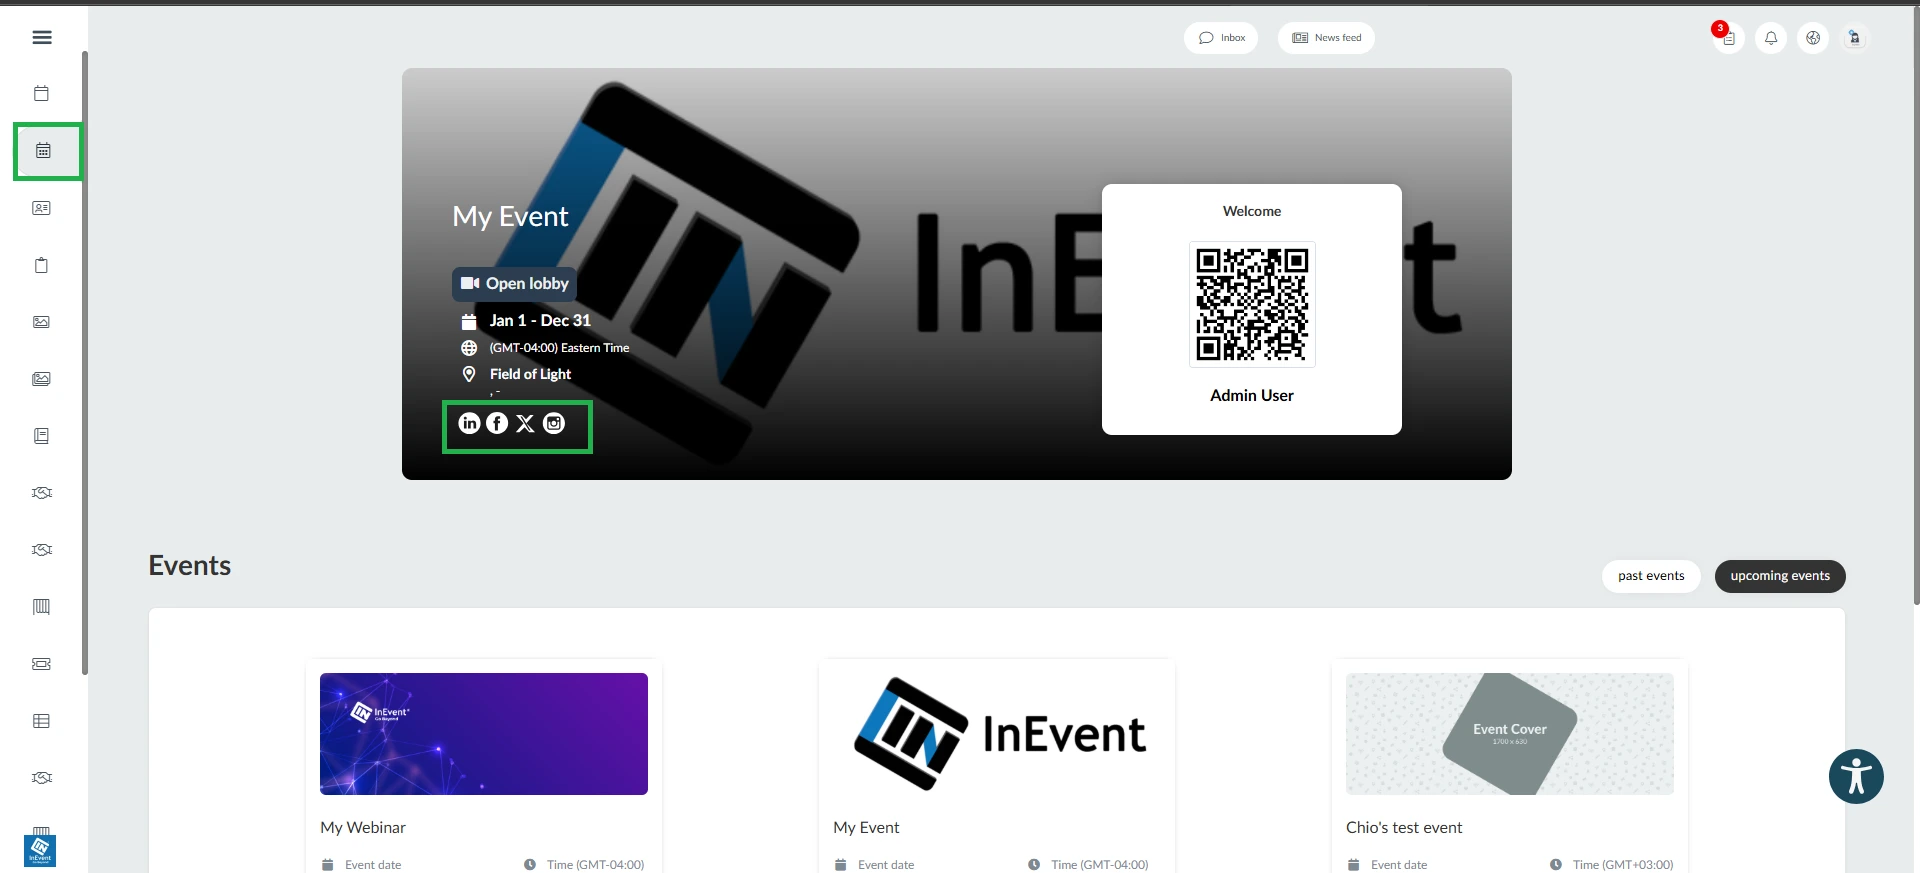
Task: Click the left sidebar scrollbar
Action: tap(85, 362)
